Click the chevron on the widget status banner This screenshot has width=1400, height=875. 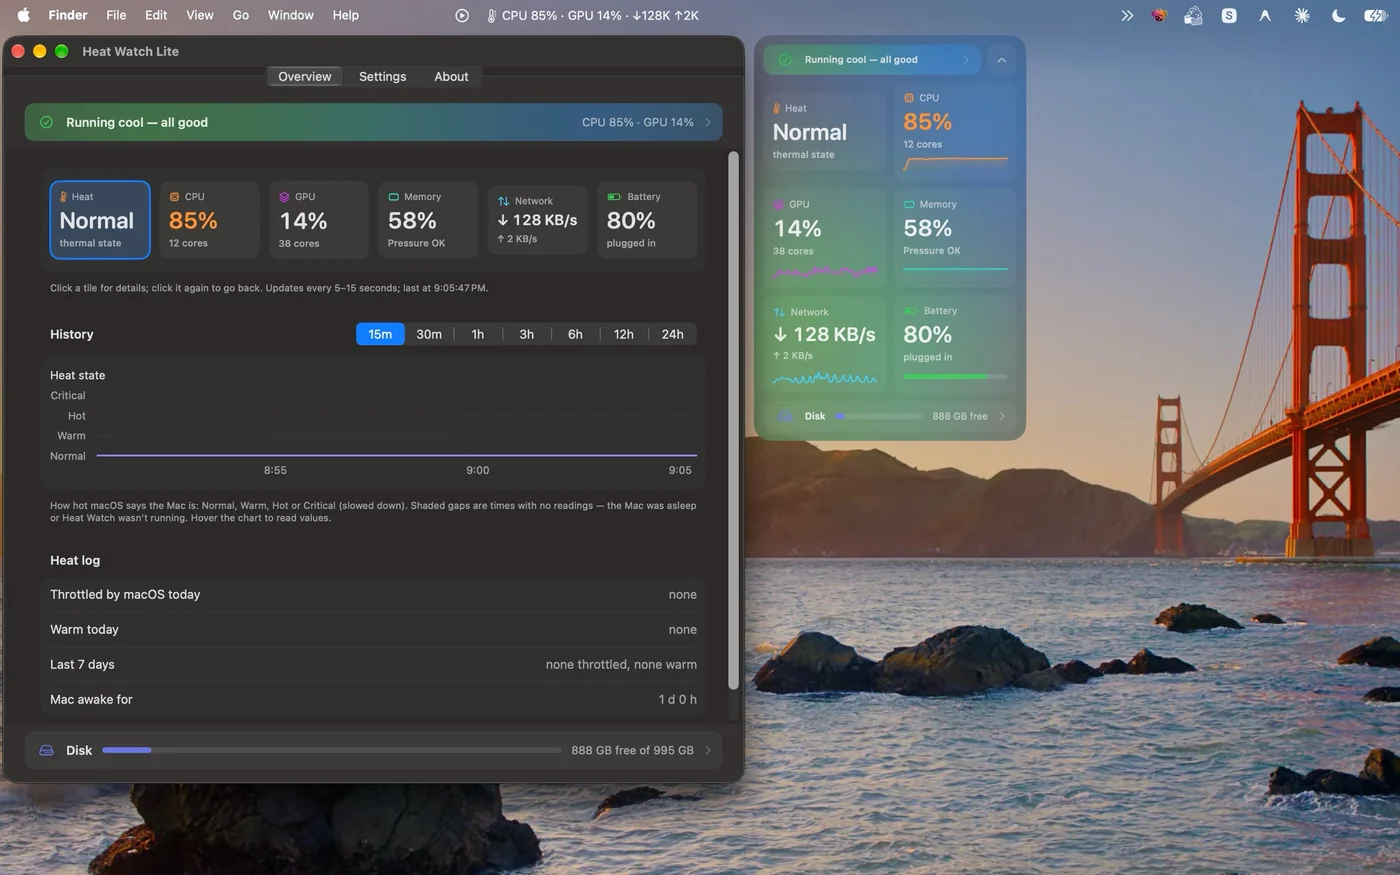coord(966,60)
